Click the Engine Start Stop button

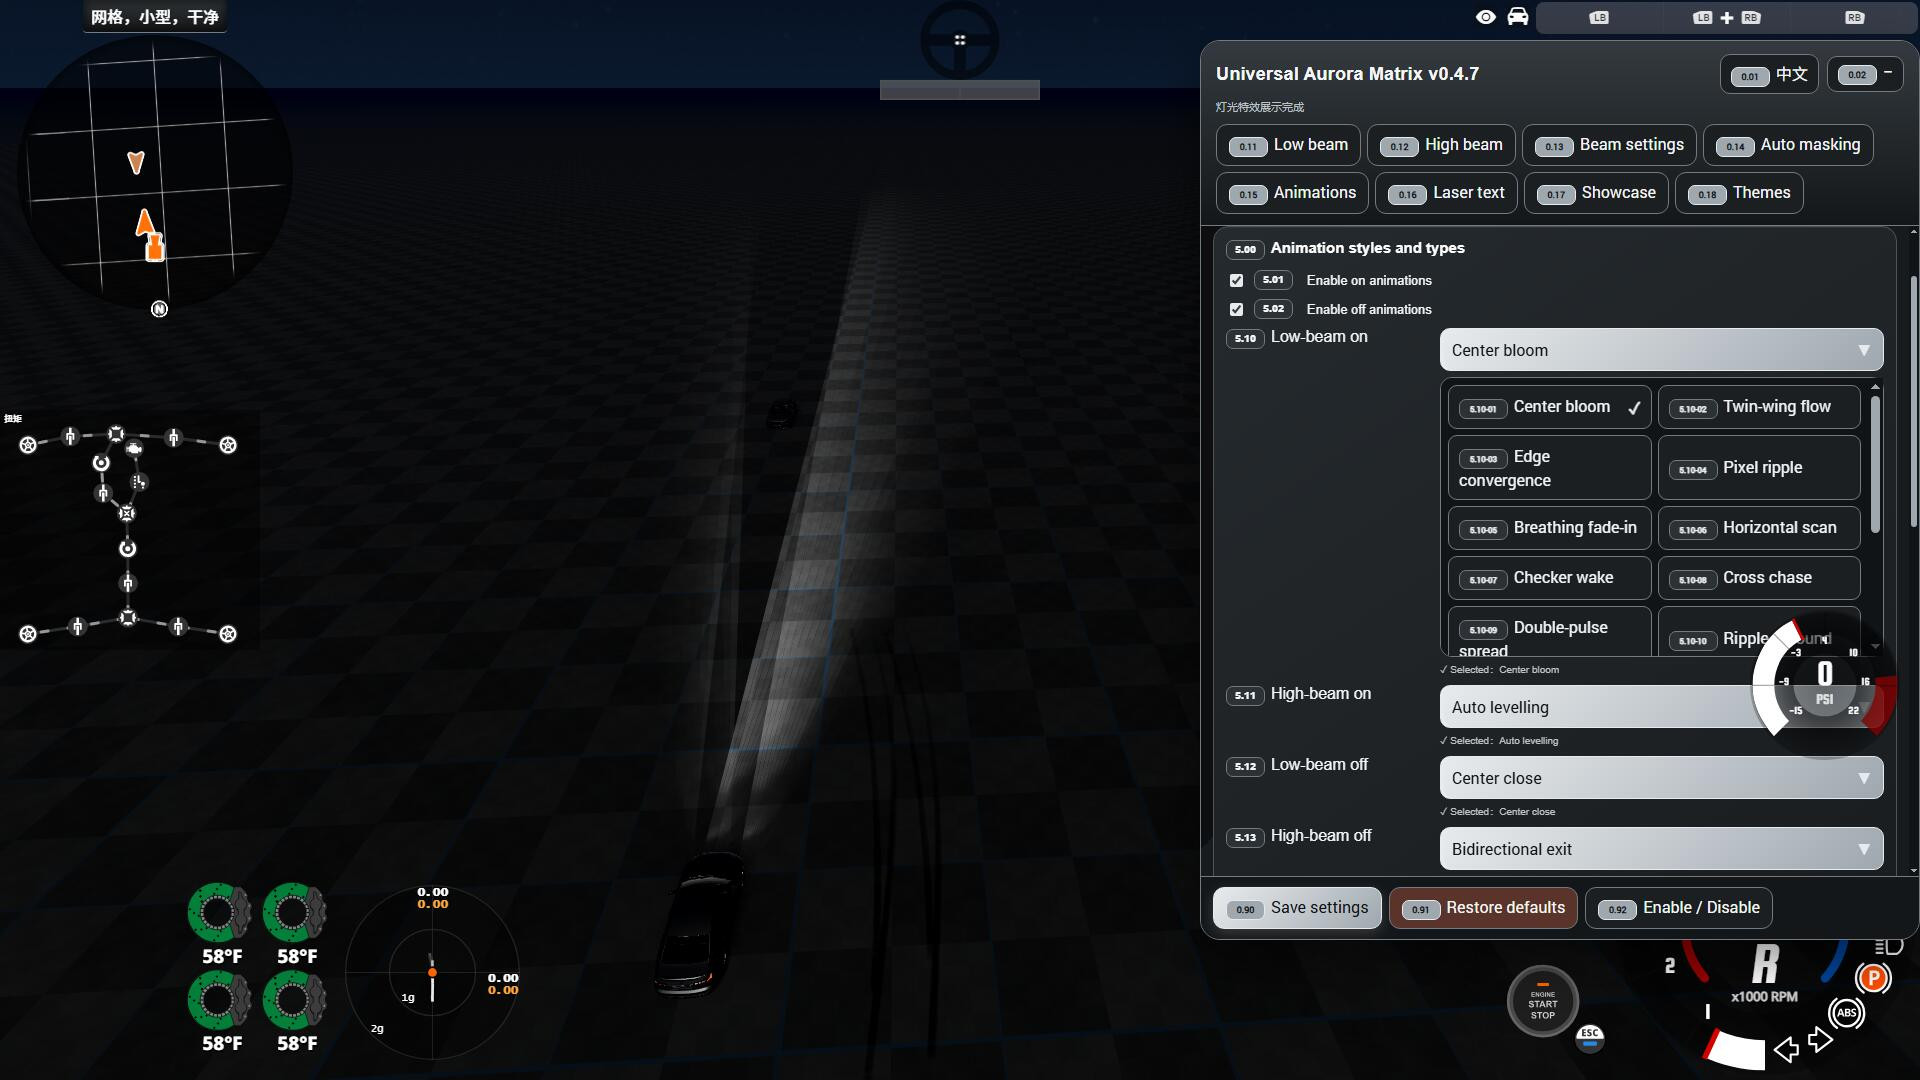1542,1002
